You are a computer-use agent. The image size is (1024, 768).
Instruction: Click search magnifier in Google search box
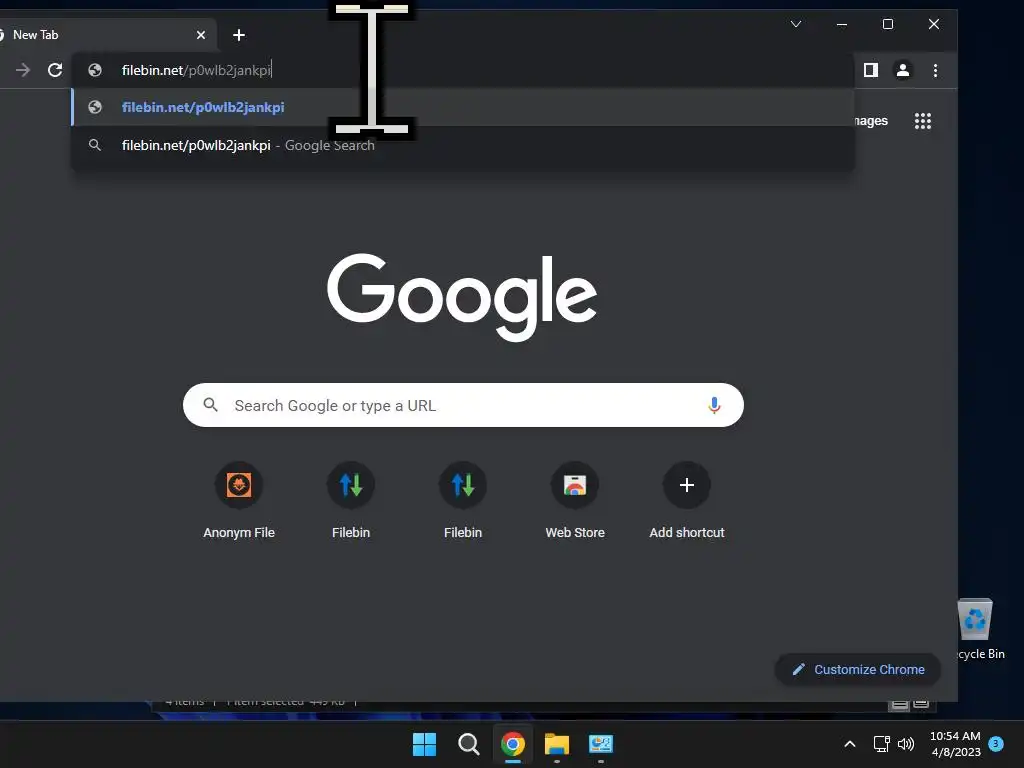point(210,405)
